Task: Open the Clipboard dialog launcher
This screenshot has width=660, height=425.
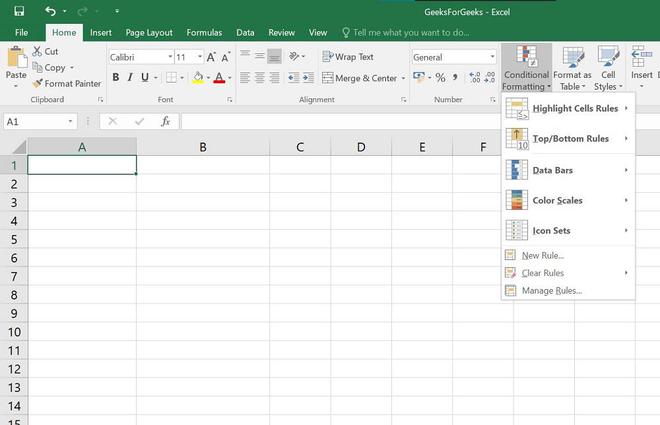Action: (101, 100)
